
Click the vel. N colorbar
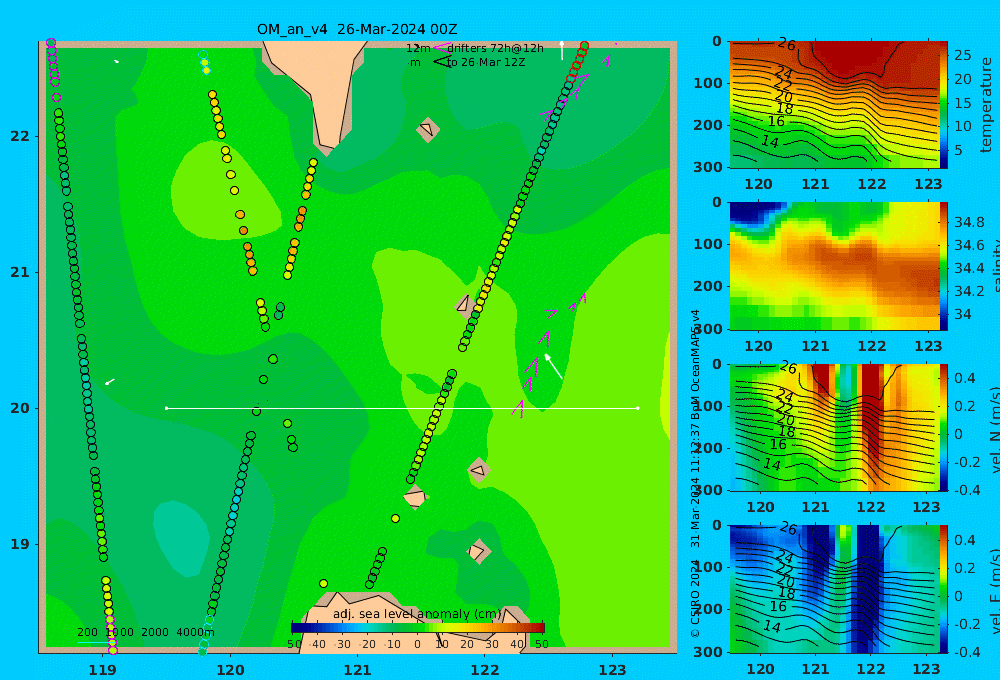click(944, 427)
